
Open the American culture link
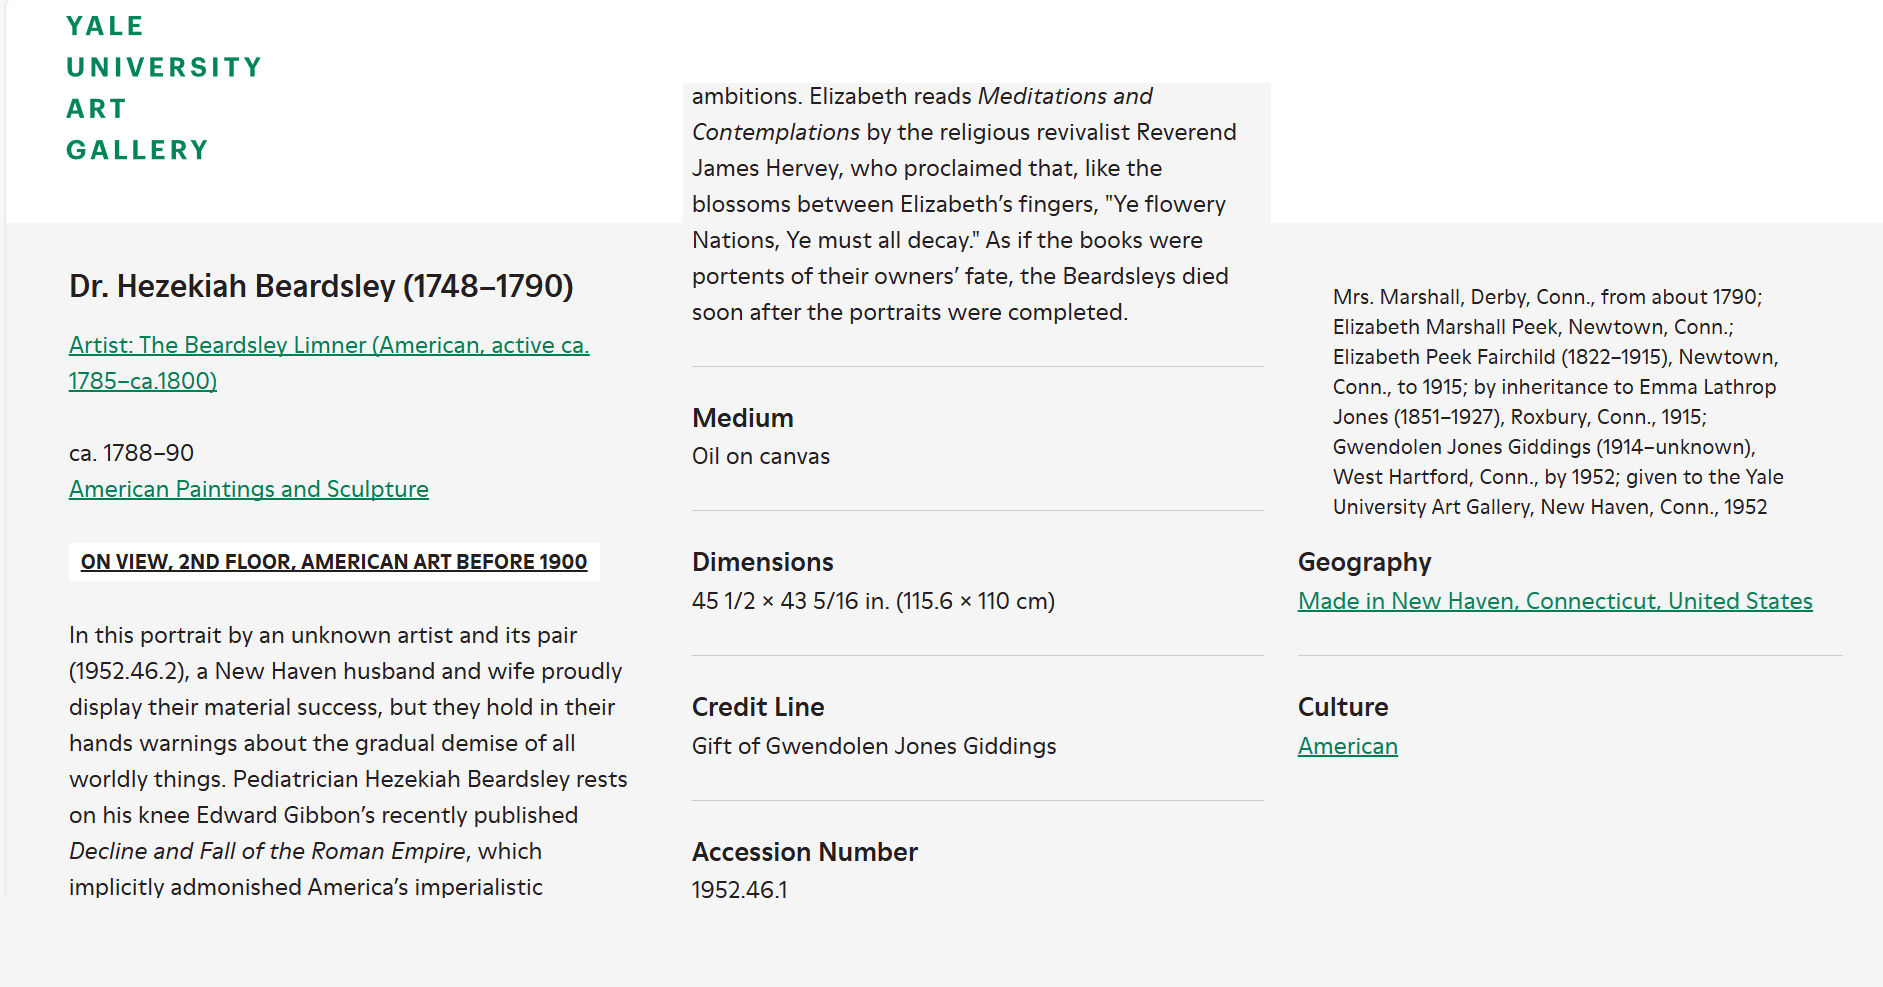coord(1347,746)
